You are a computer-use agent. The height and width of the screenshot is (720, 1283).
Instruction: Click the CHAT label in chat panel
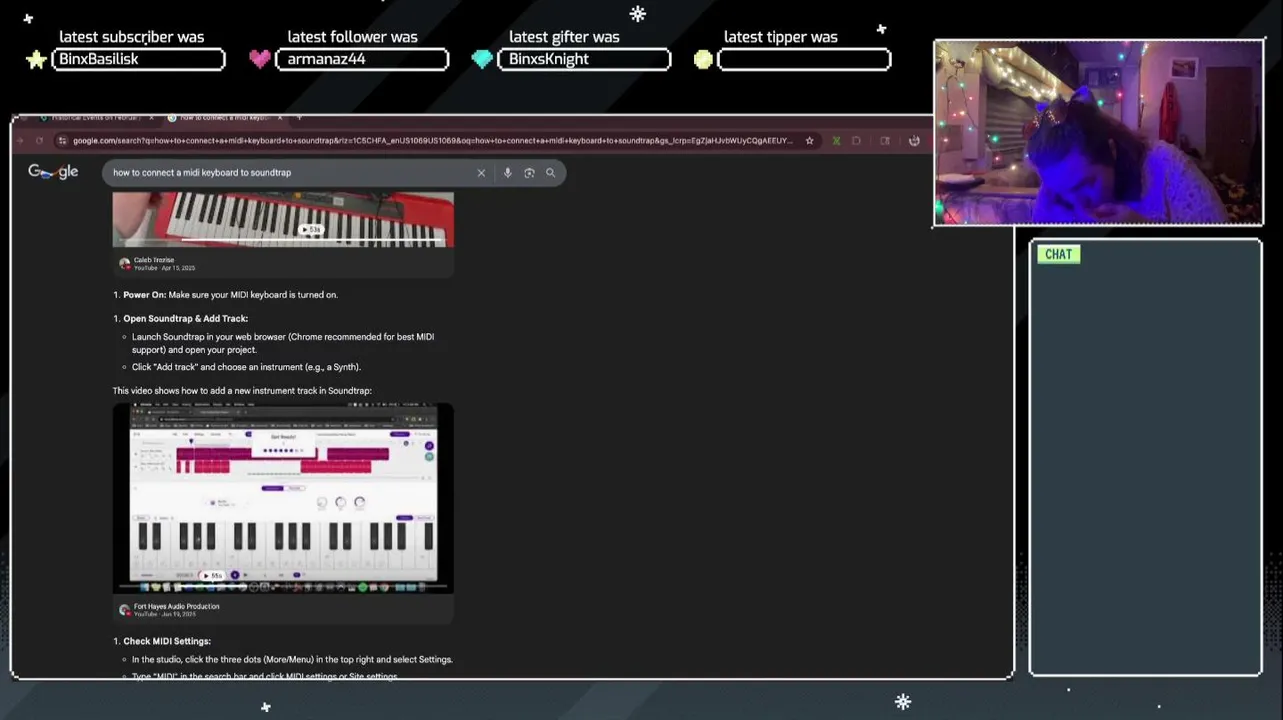1058,254
